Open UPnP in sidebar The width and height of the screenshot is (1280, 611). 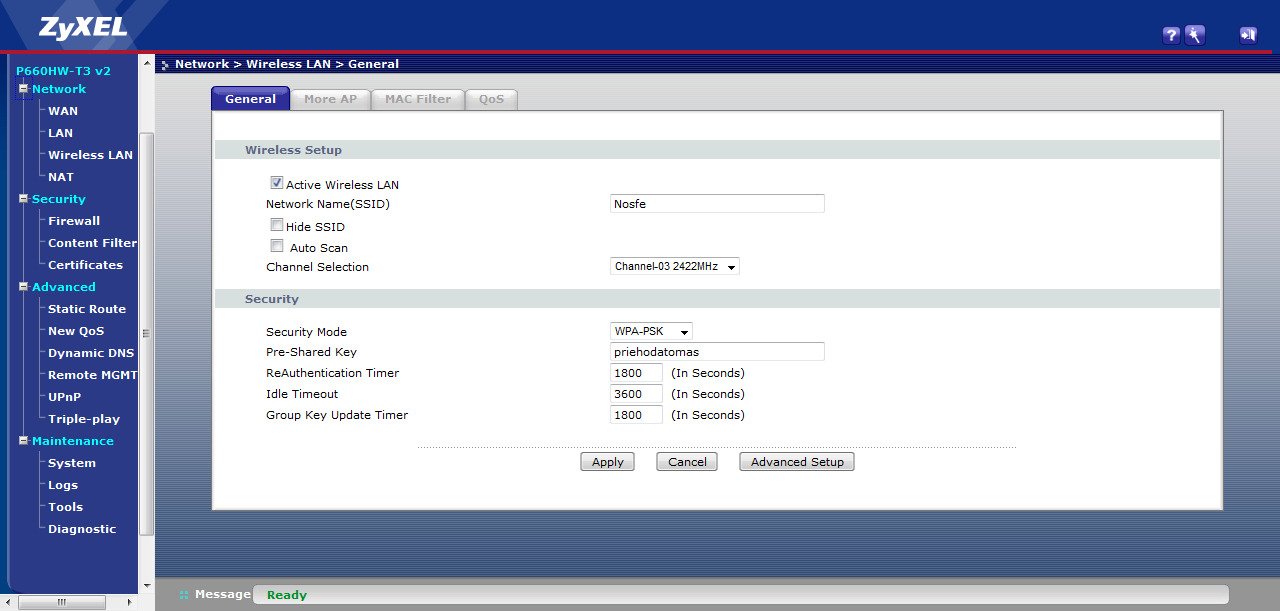tap(64, 397)
